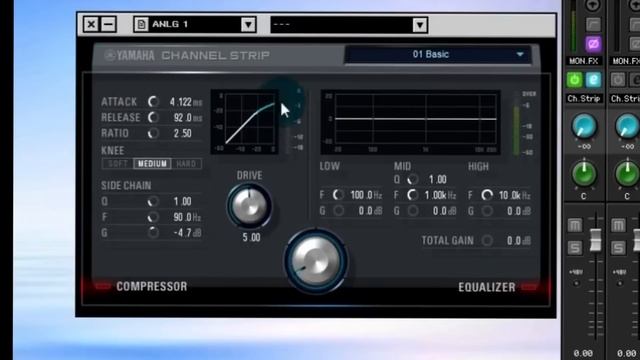640x360 pixels.
Task: Click the MID band Q knob
Action: (413, 179)
